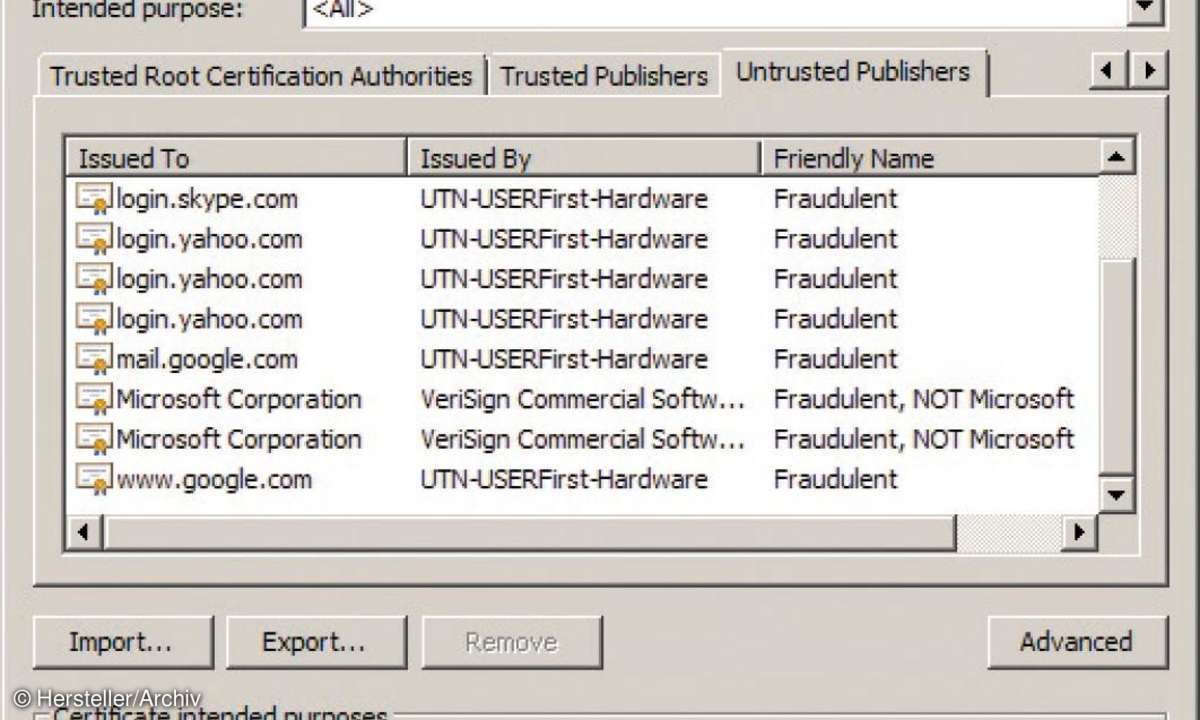This screenshot has height=720, width=1200.
Task: Click the certificate icon beside www.google.com
Action: click(x=93, y=479)
